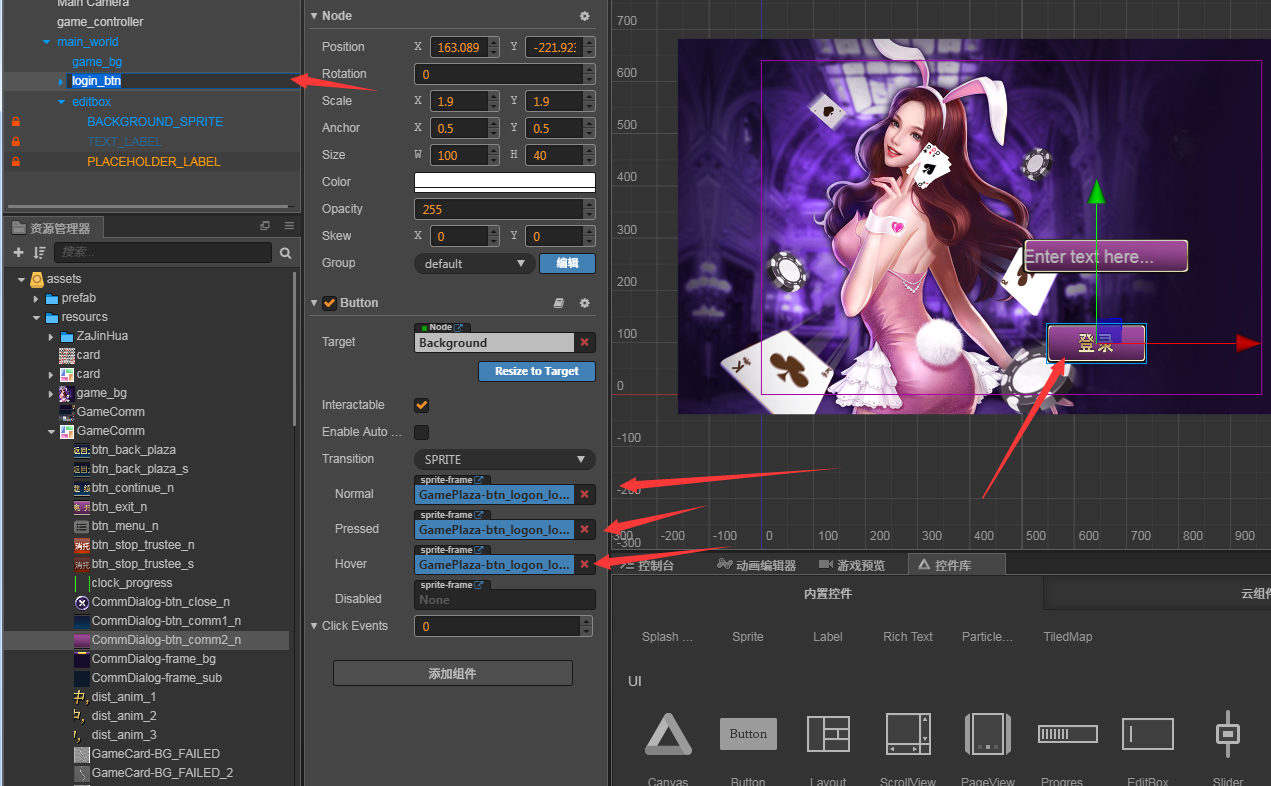The width and height of the screenshot is (1271, 786).
Task: Select the CommDialog-btn_close_n asset
Action: pyautogui.click(x=161, y=602)
